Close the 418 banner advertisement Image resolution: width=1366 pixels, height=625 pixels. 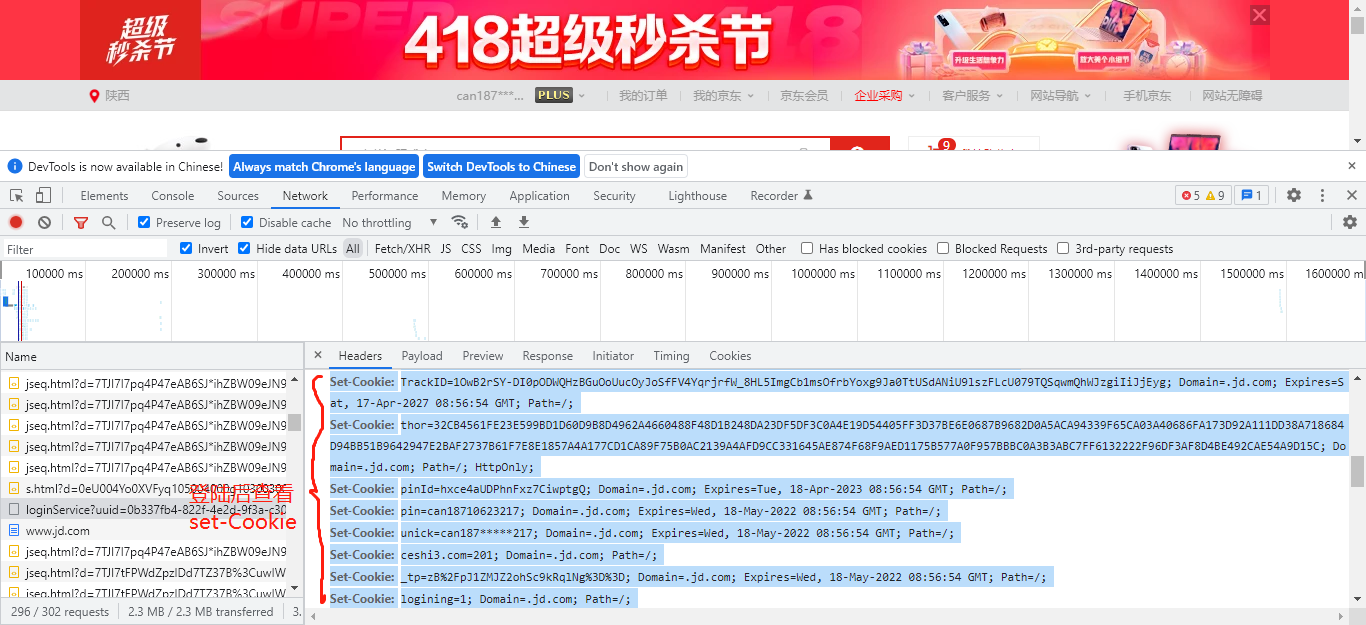pyautogui.click(x=1260, y=15)
